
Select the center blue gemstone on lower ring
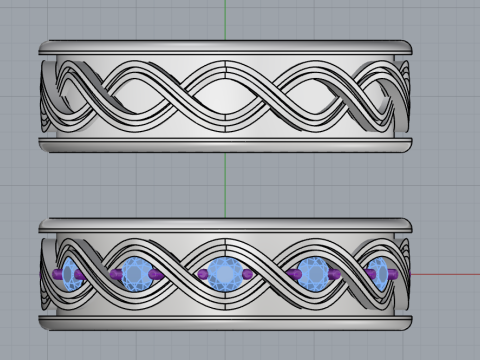point(225,274)
